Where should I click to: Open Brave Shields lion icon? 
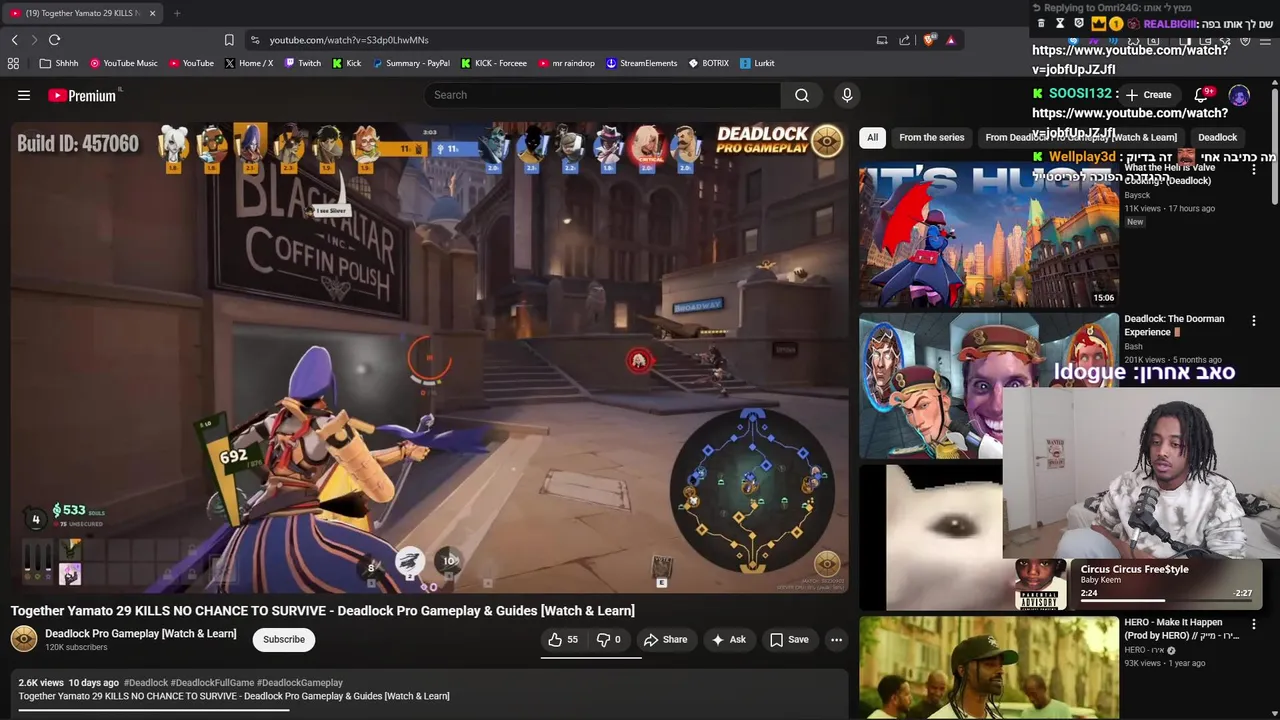pos(928,40)
